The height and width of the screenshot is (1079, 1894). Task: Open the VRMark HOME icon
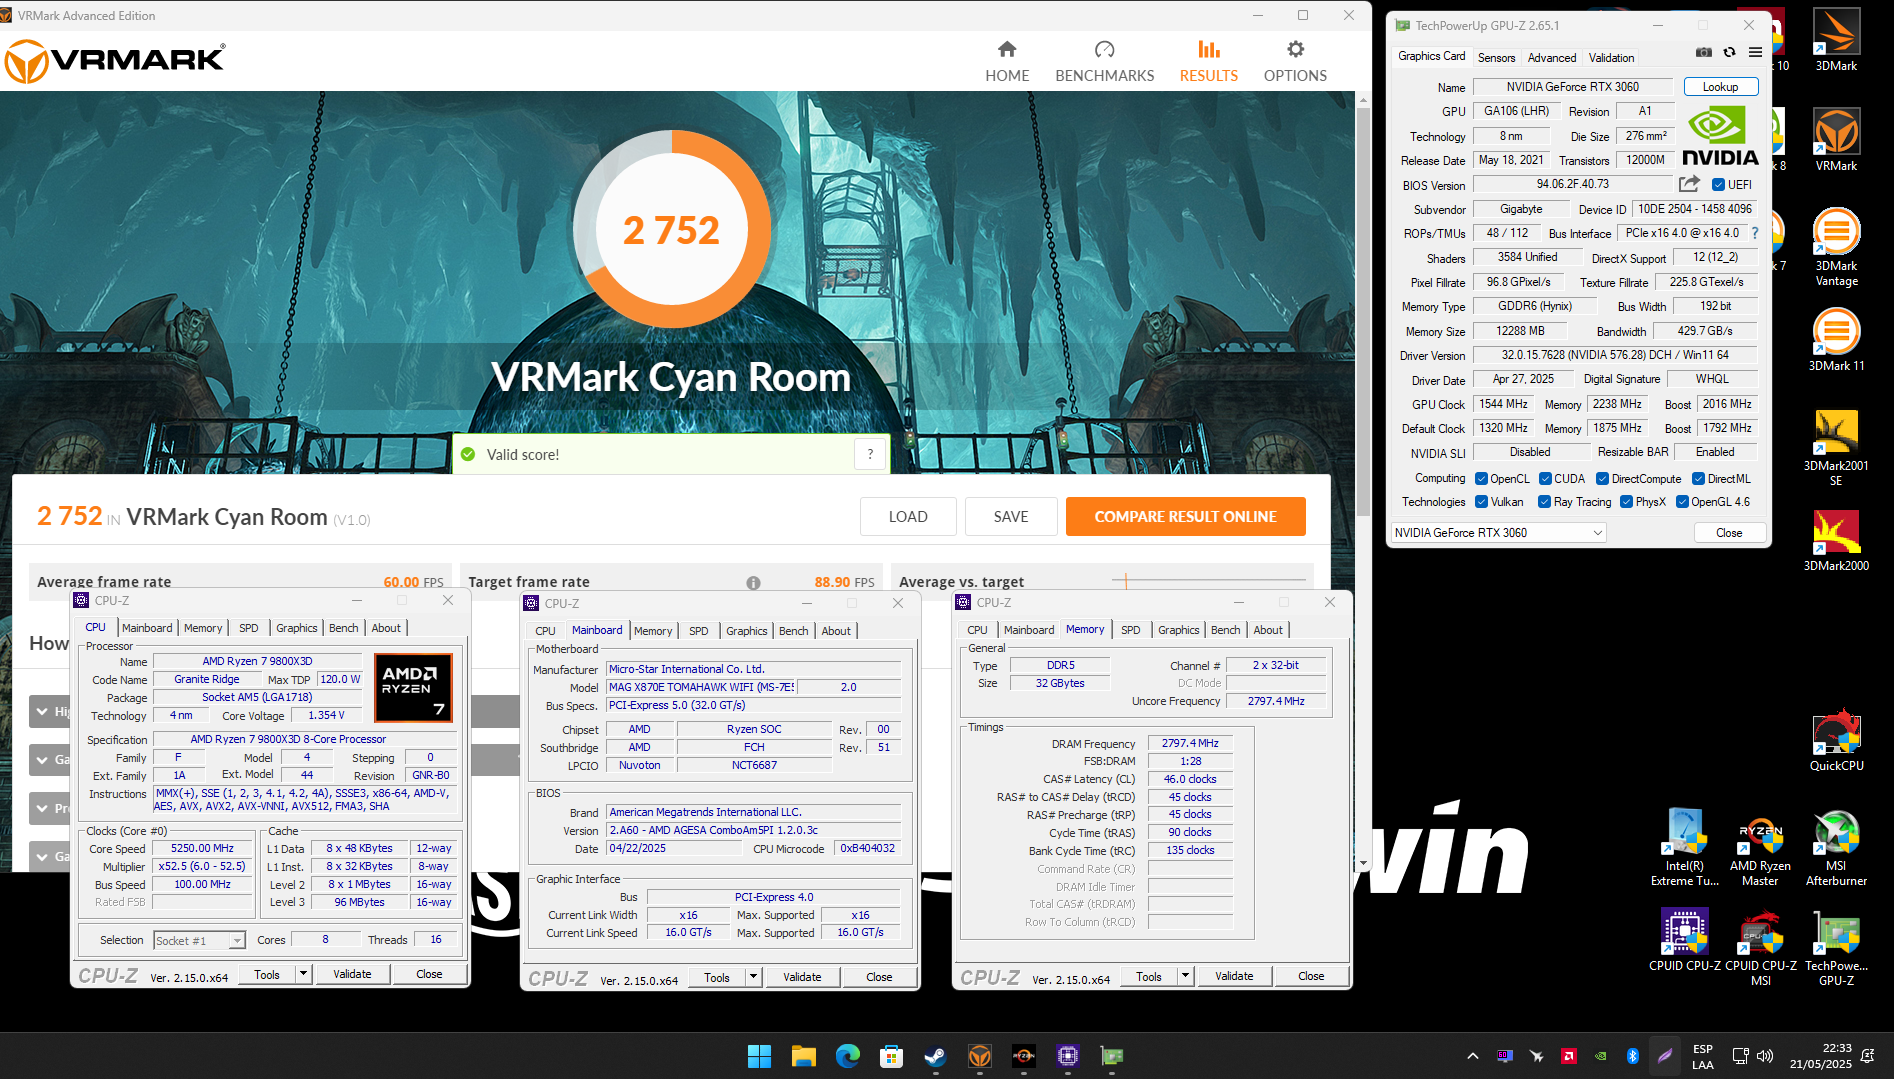click(1007, 49)
